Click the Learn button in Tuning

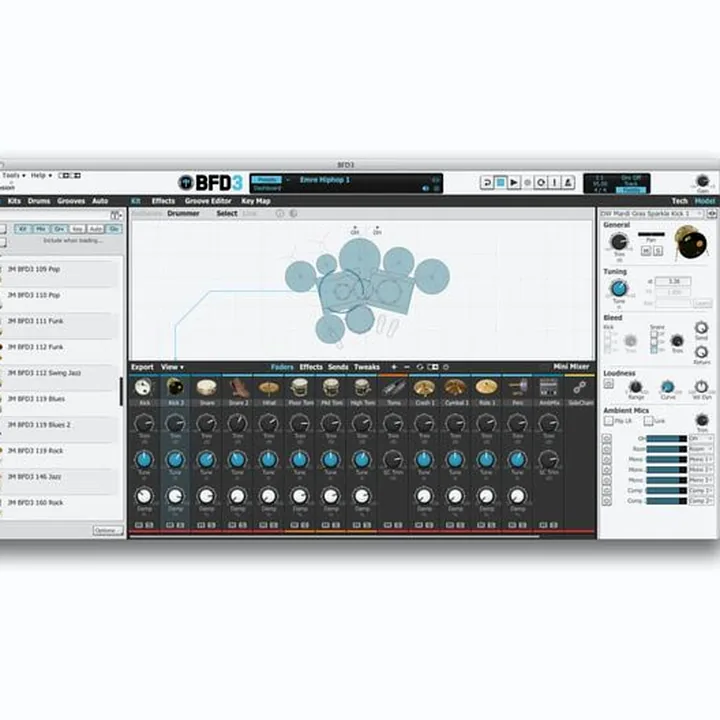pyautogui.click(x=703, y=304)
